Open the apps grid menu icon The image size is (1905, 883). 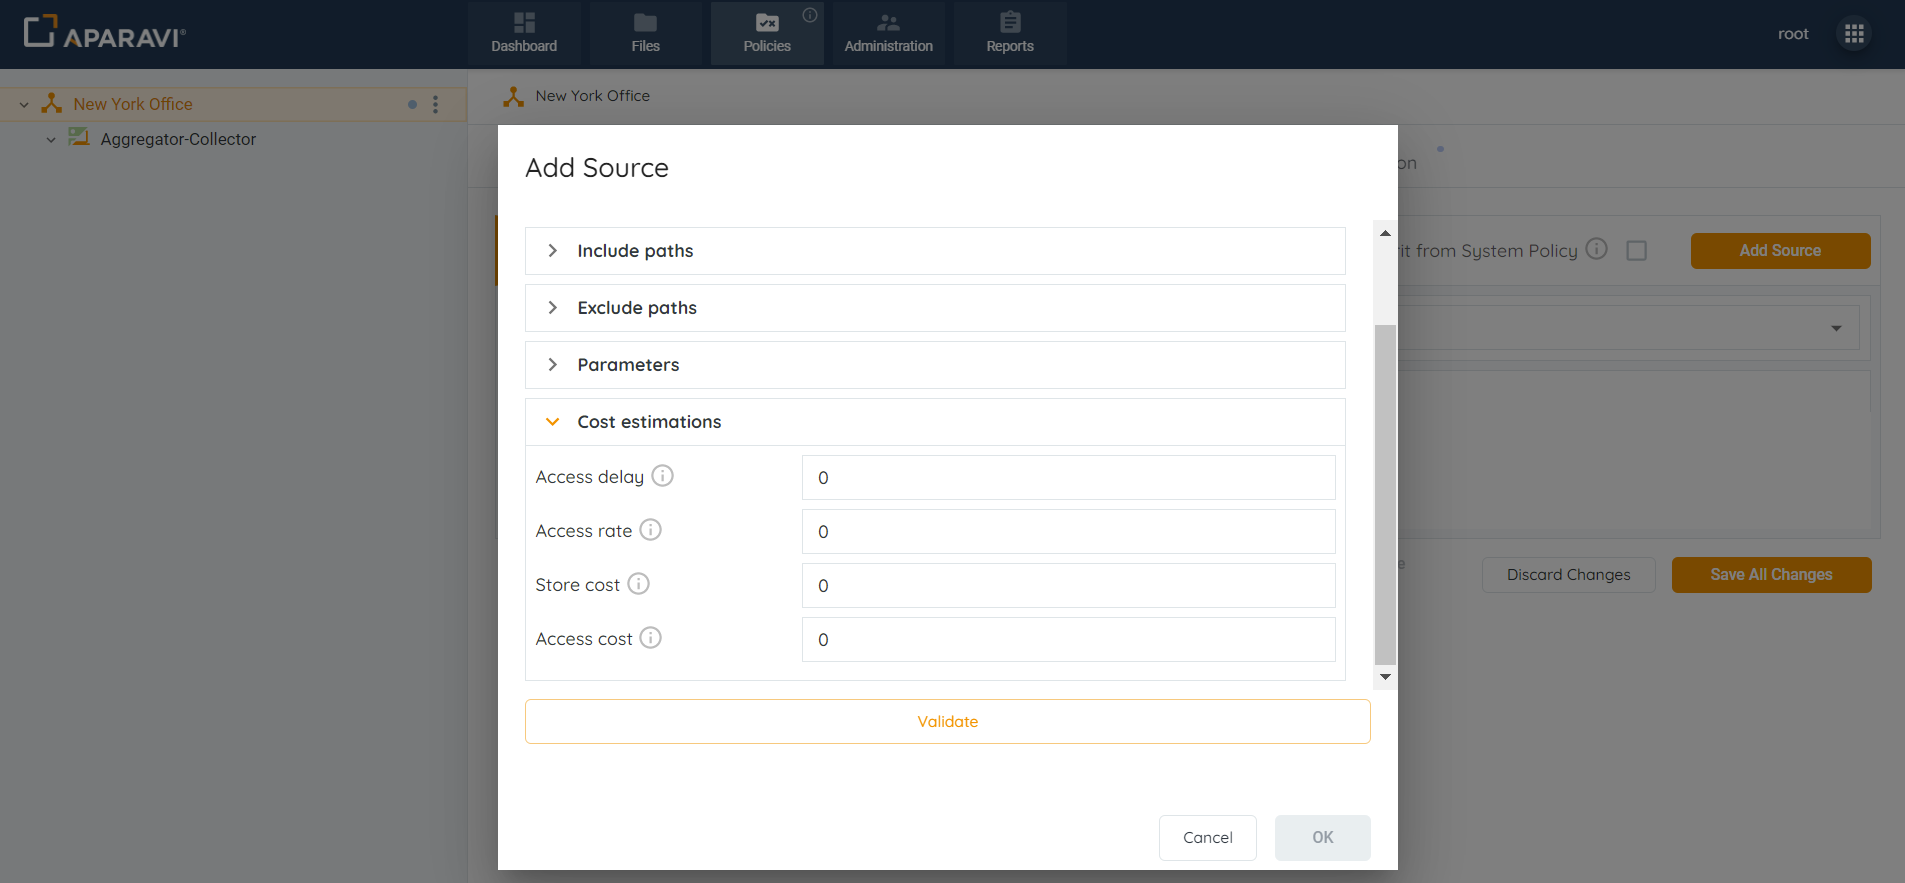point(1854,34)
